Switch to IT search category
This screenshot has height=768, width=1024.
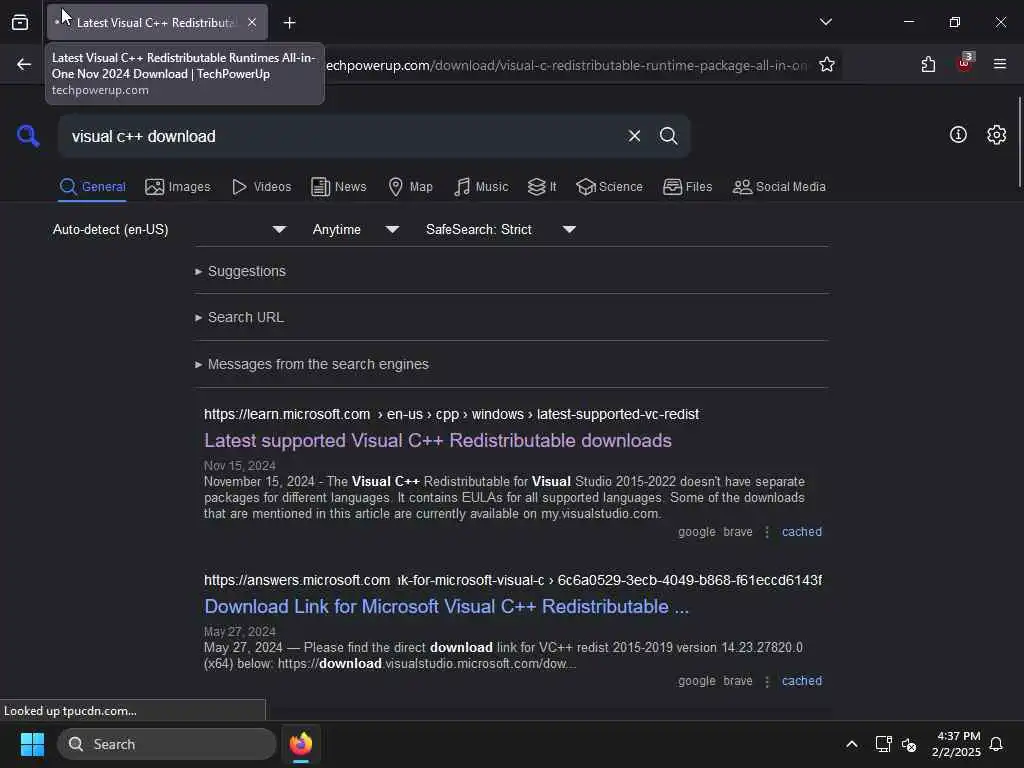pos(542,187)
